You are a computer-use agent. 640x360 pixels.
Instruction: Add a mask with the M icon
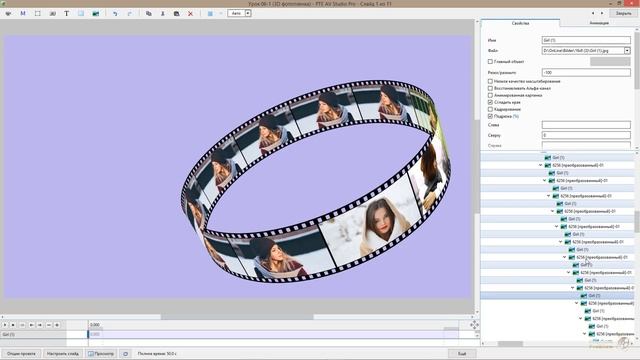(23, 13)
